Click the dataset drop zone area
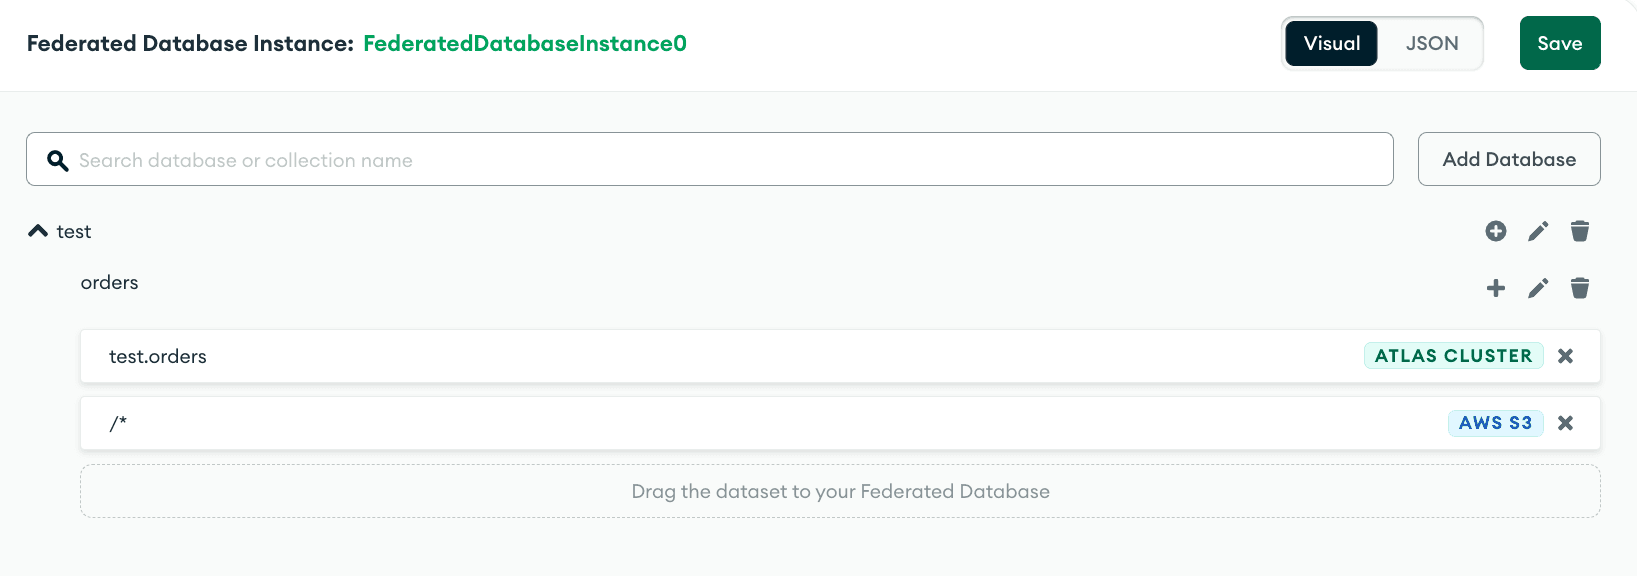The height and width of the screenshot is (576, 1637). [x=840, y=491]
